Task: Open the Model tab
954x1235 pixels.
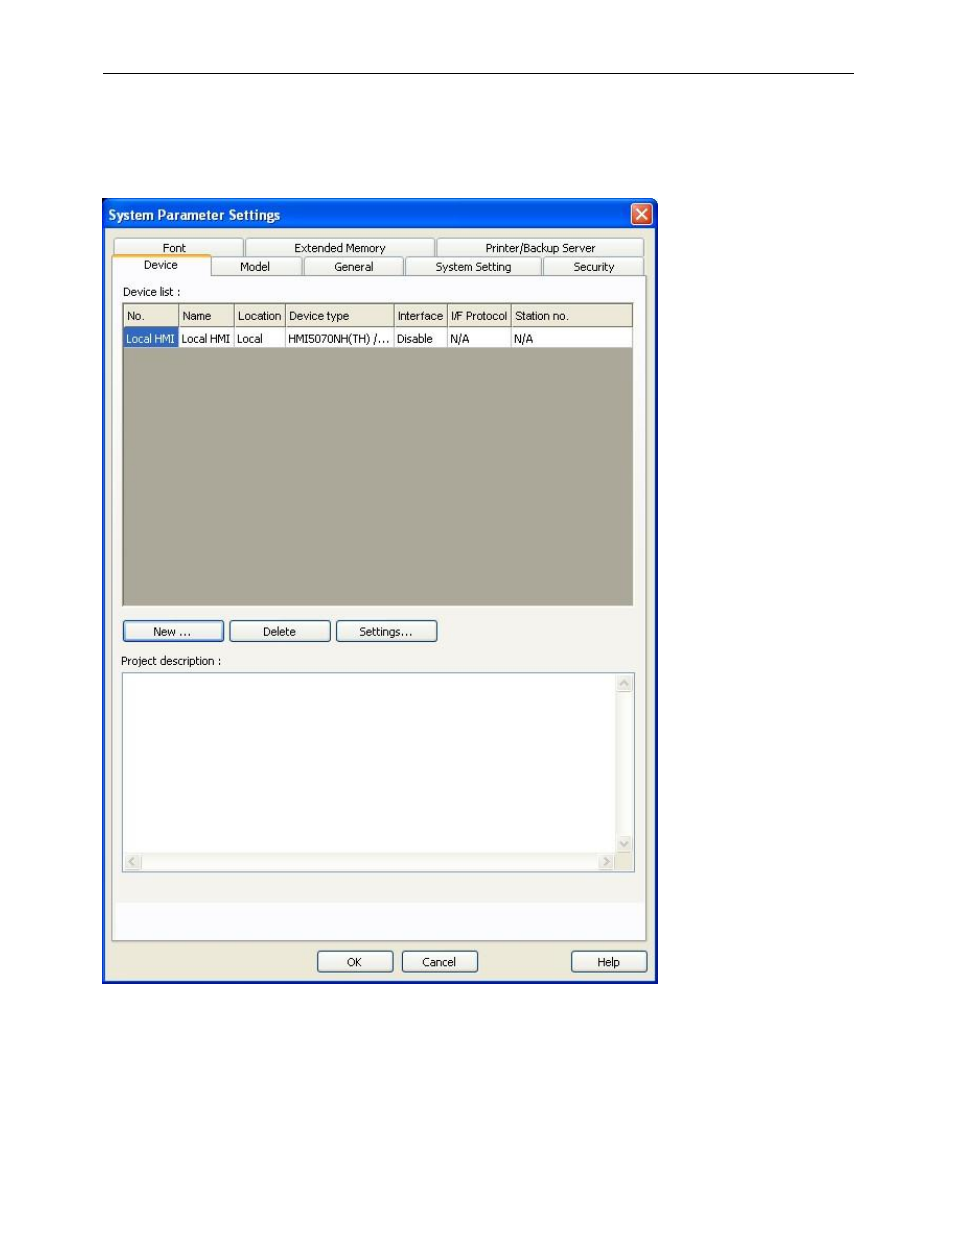Action: click(x=255, y=267)
